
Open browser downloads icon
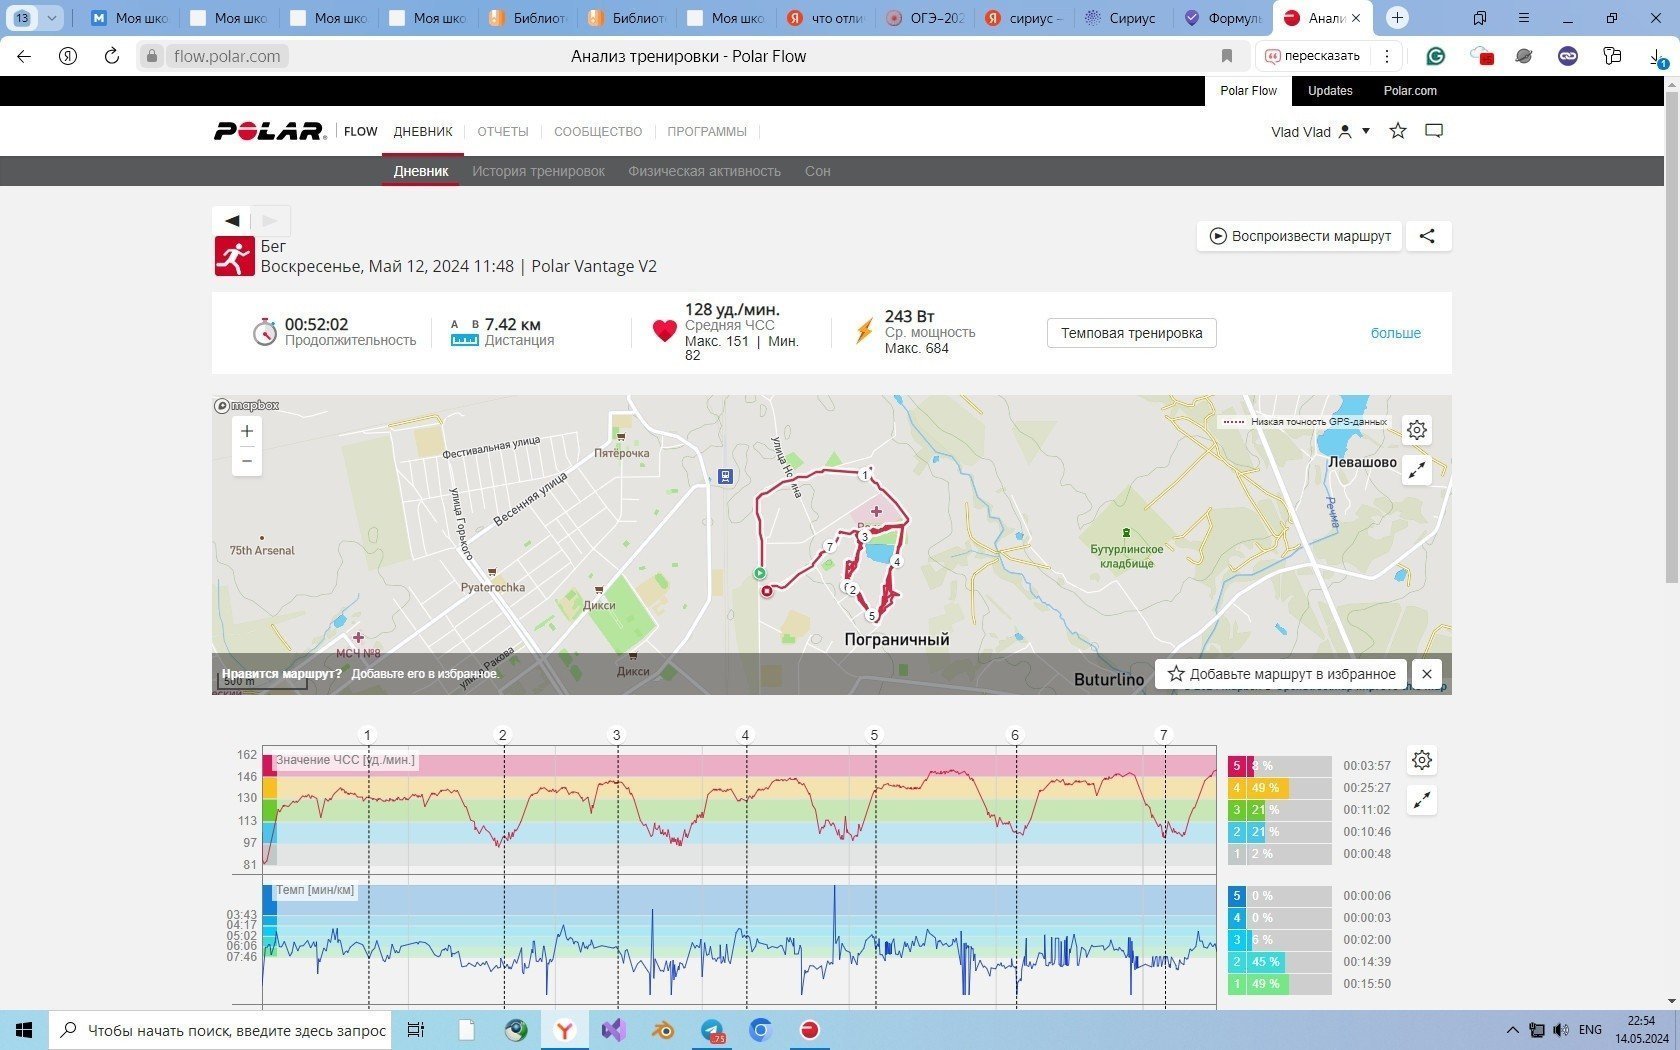[1656, 57]
